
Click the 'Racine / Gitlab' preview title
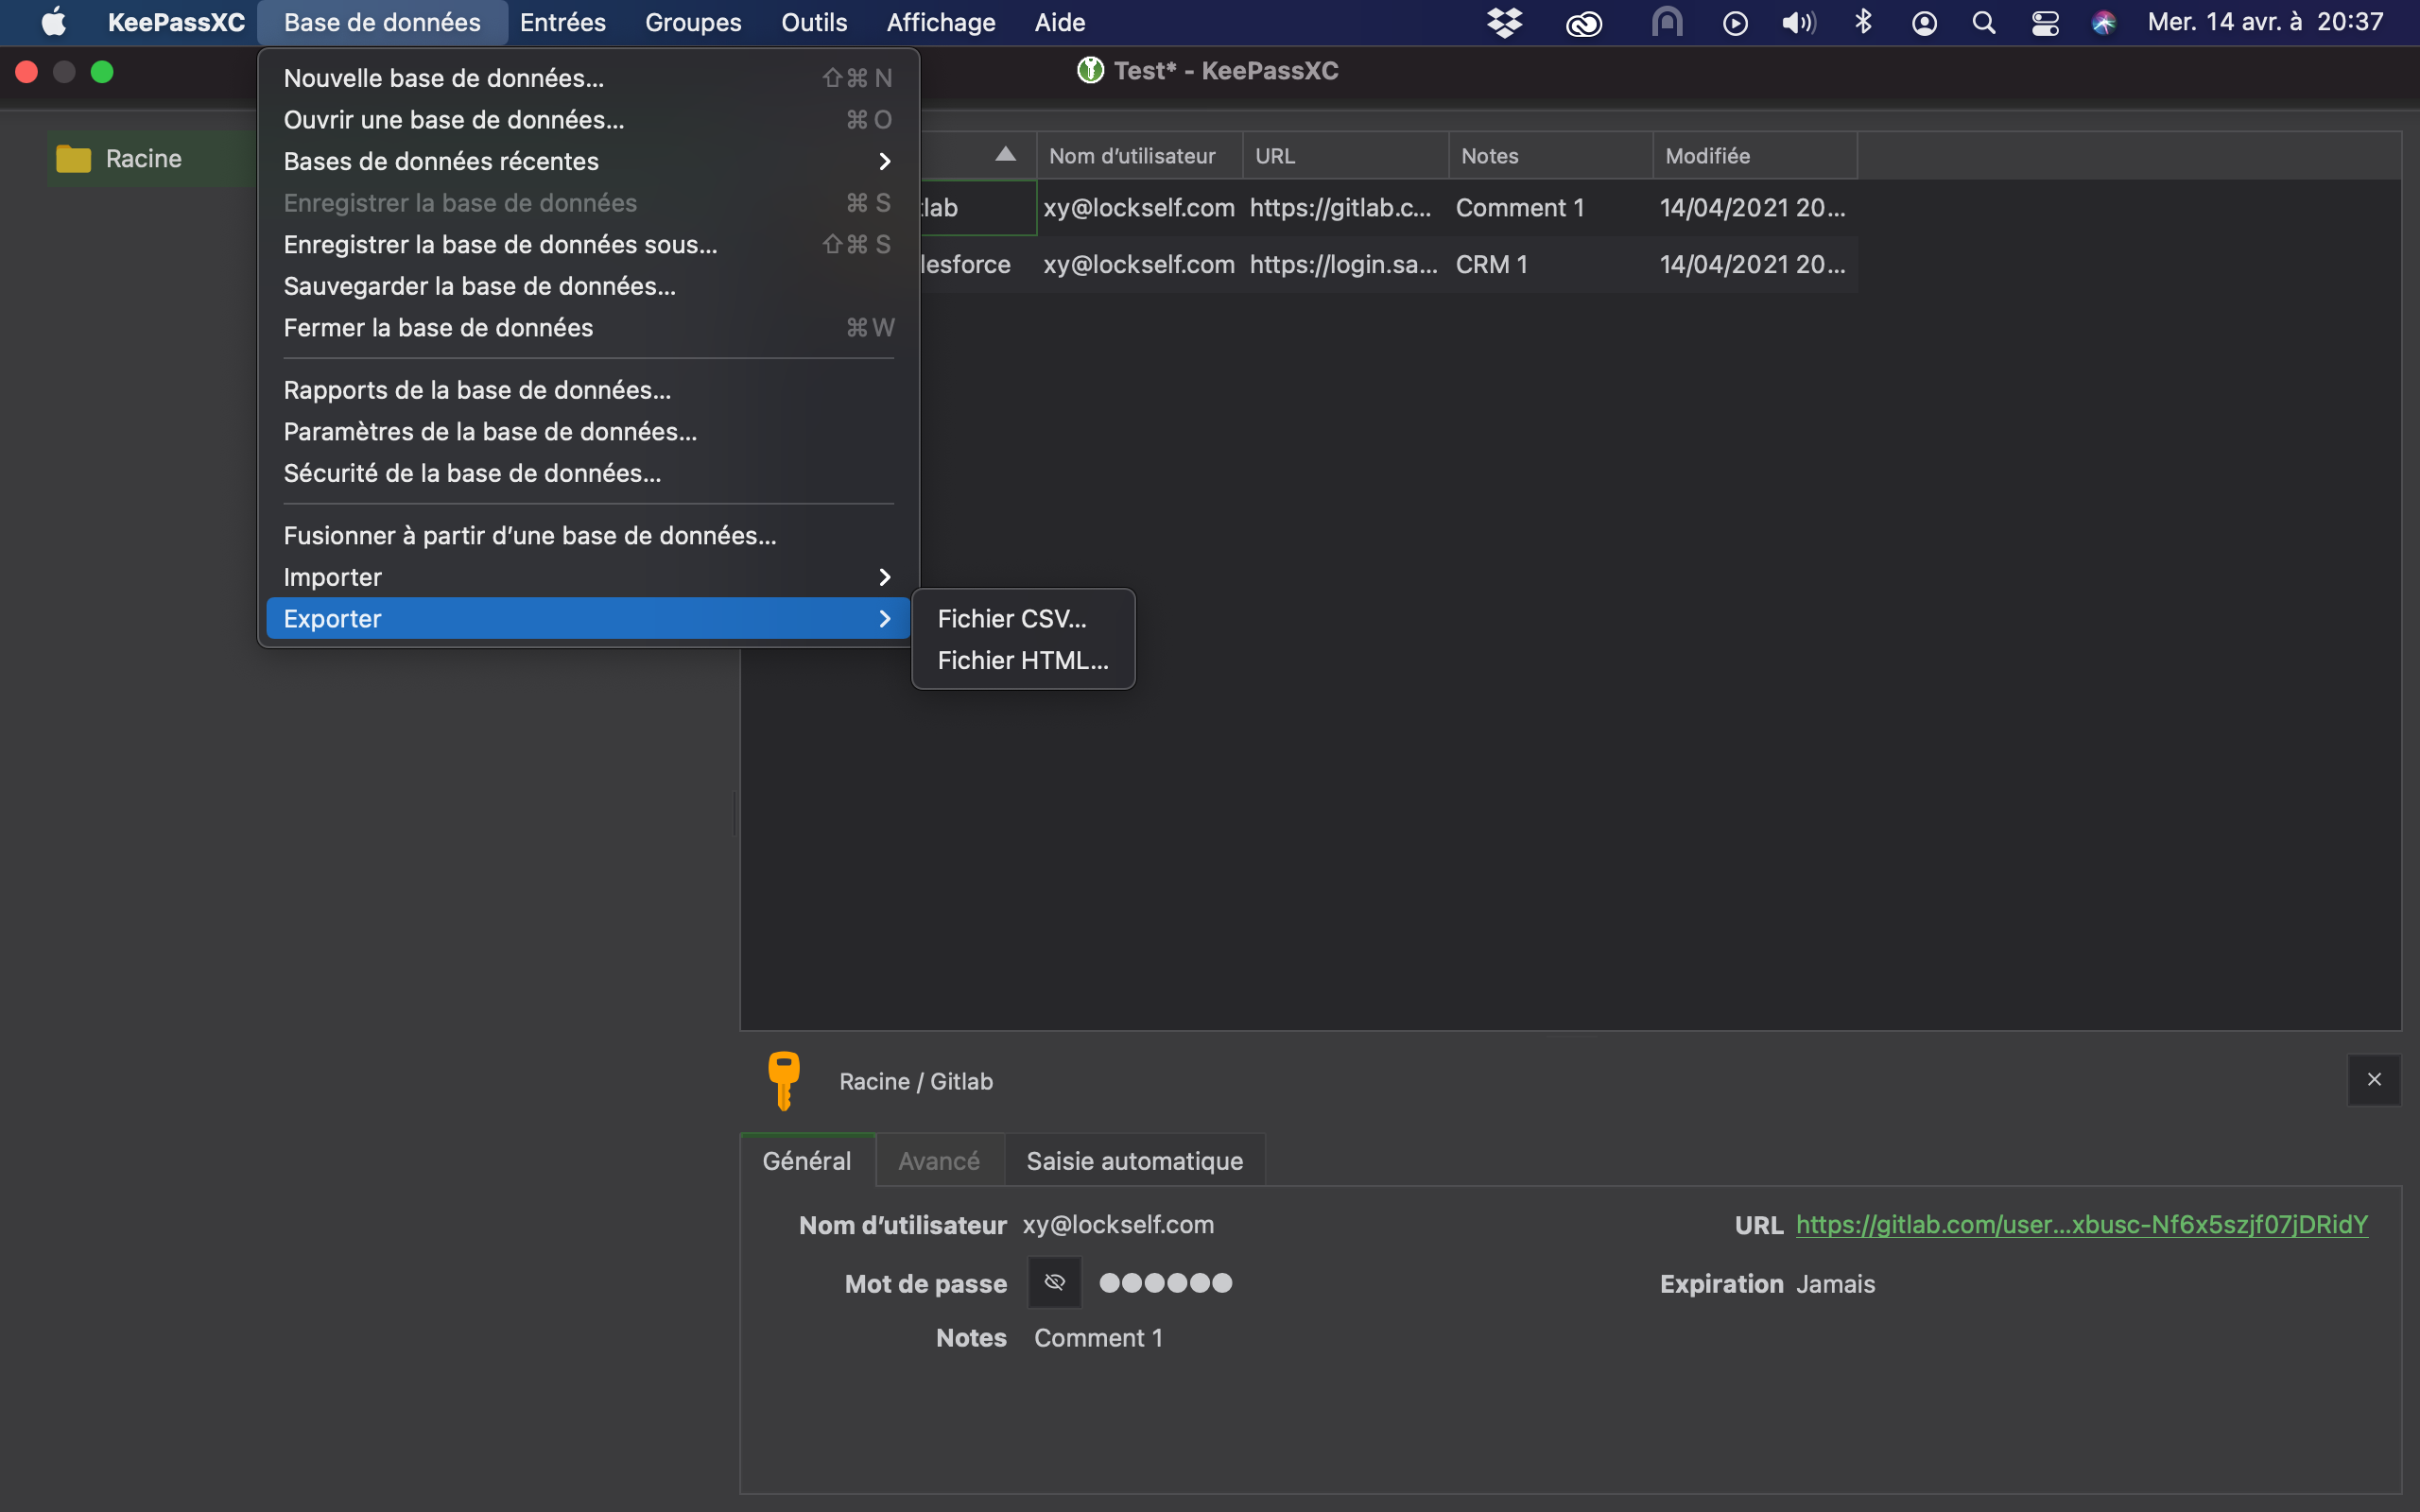pyautogui.click(x=916, y=1081)
